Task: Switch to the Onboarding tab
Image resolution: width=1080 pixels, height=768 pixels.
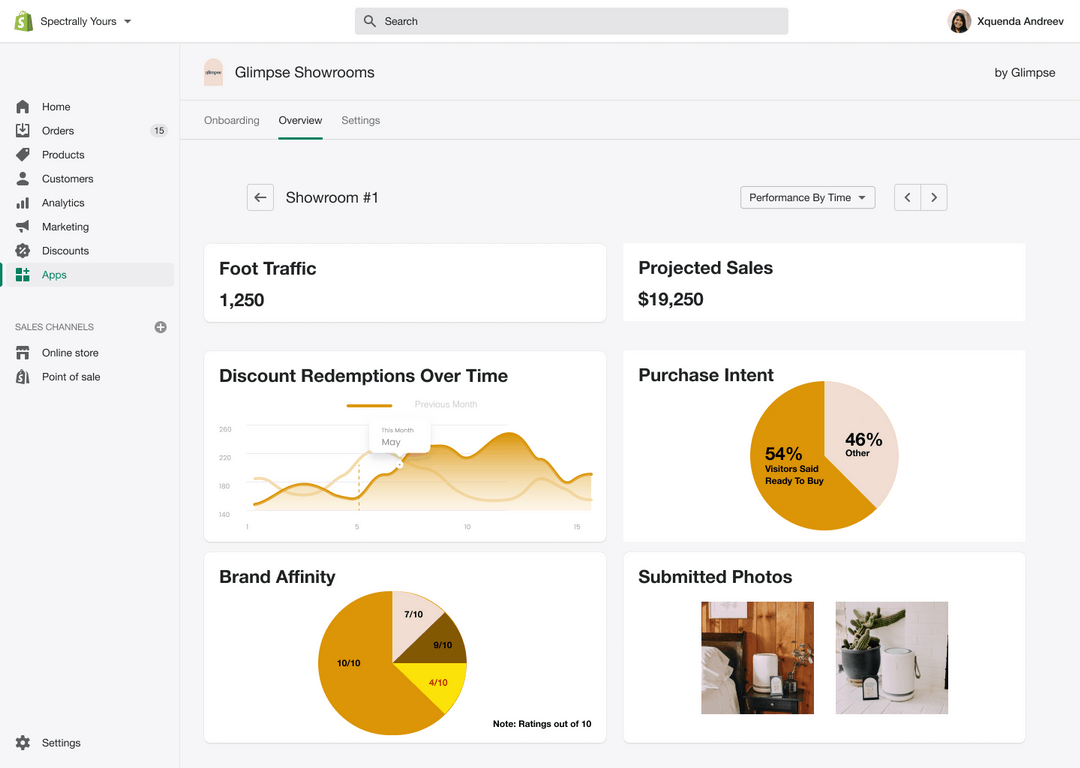Action: click(231, 120)
